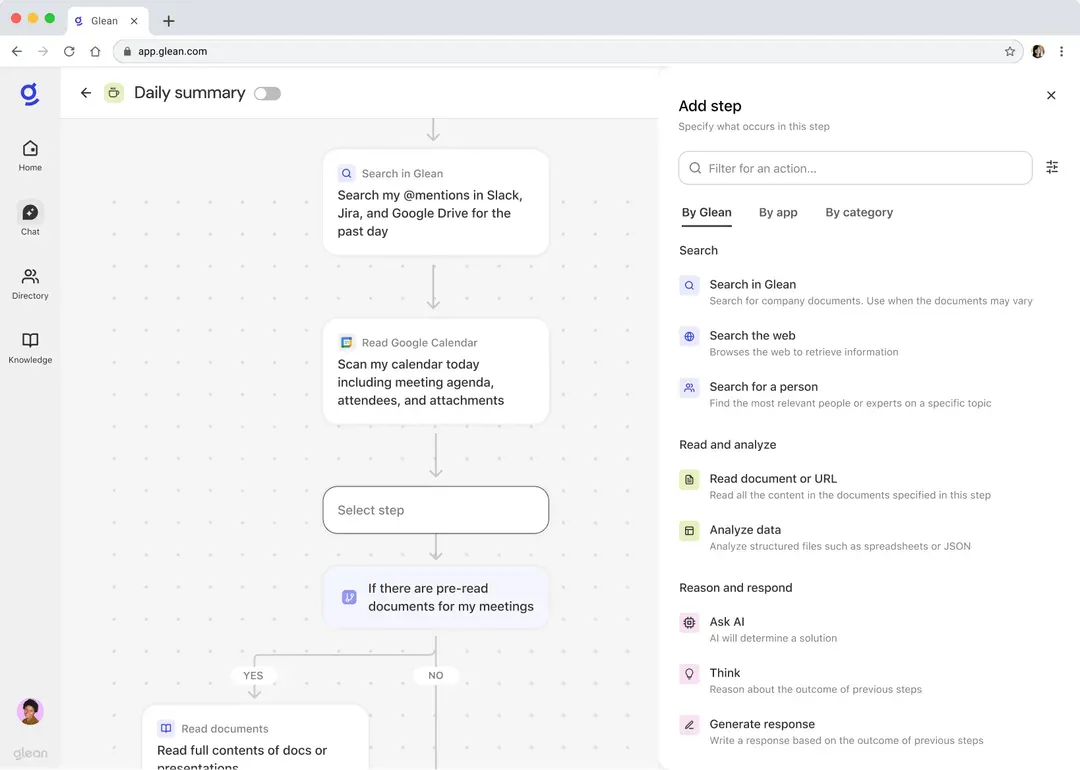Screen dimensions: 1080x770
Task: Choose the Search in Glean action
Action: tap(856, 292)
